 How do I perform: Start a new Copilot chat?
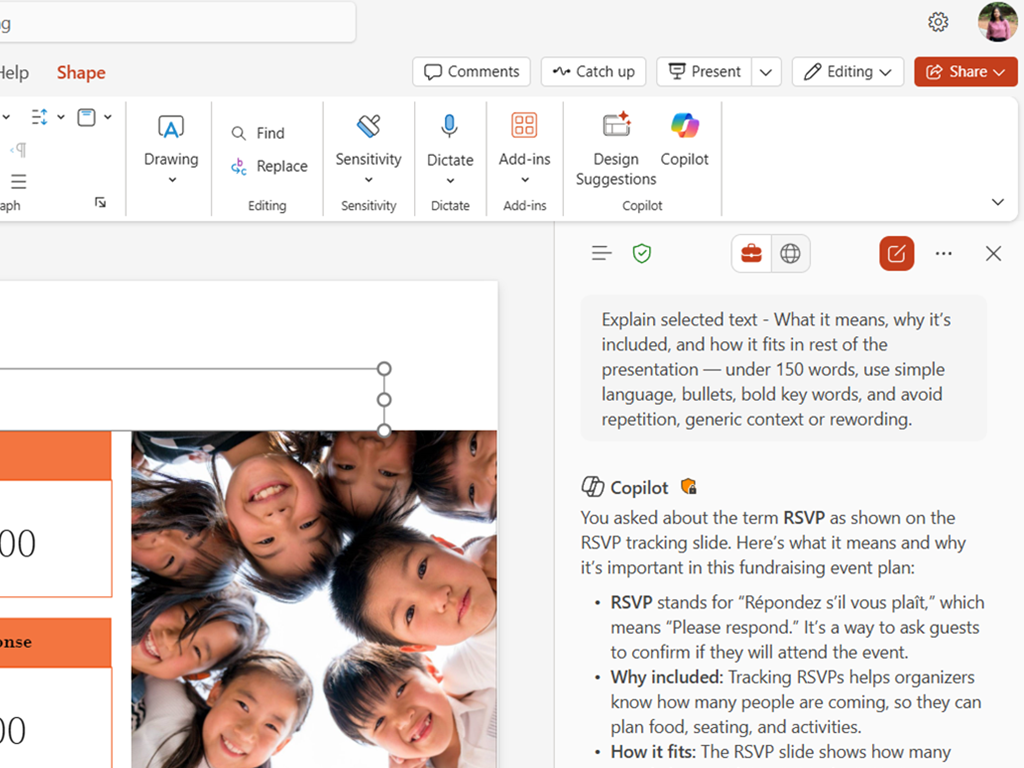(x=897, y=253)
